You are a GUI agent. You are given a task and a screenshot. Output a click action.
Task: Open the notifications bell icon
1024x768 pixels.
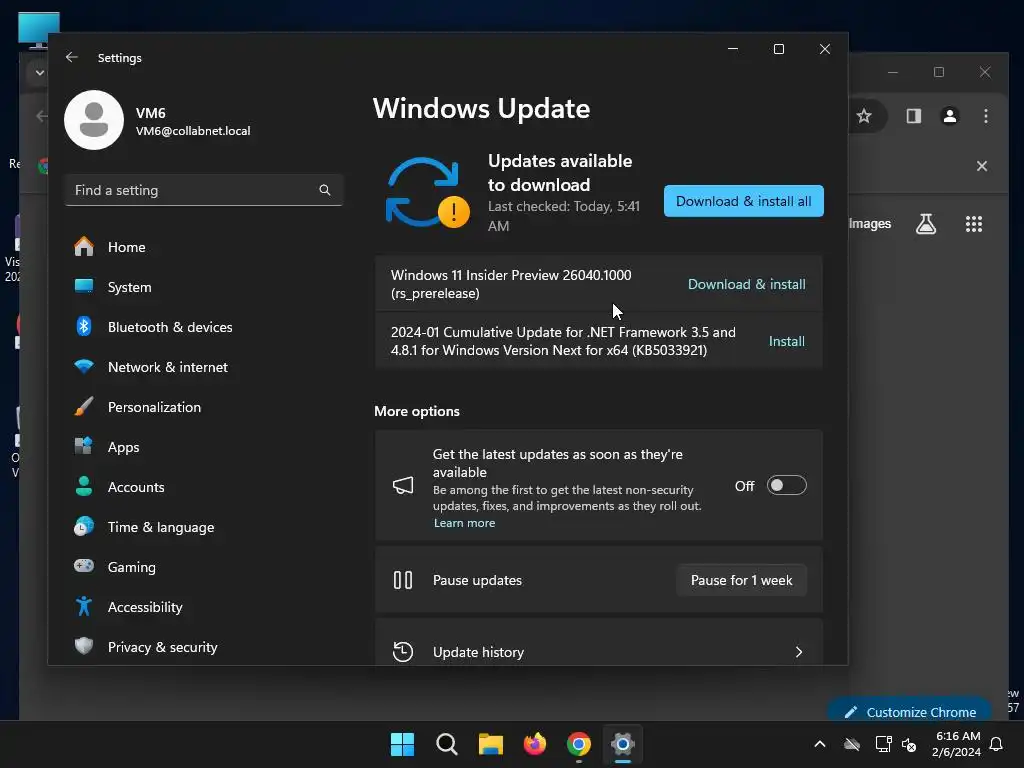[x=996, y=744]
